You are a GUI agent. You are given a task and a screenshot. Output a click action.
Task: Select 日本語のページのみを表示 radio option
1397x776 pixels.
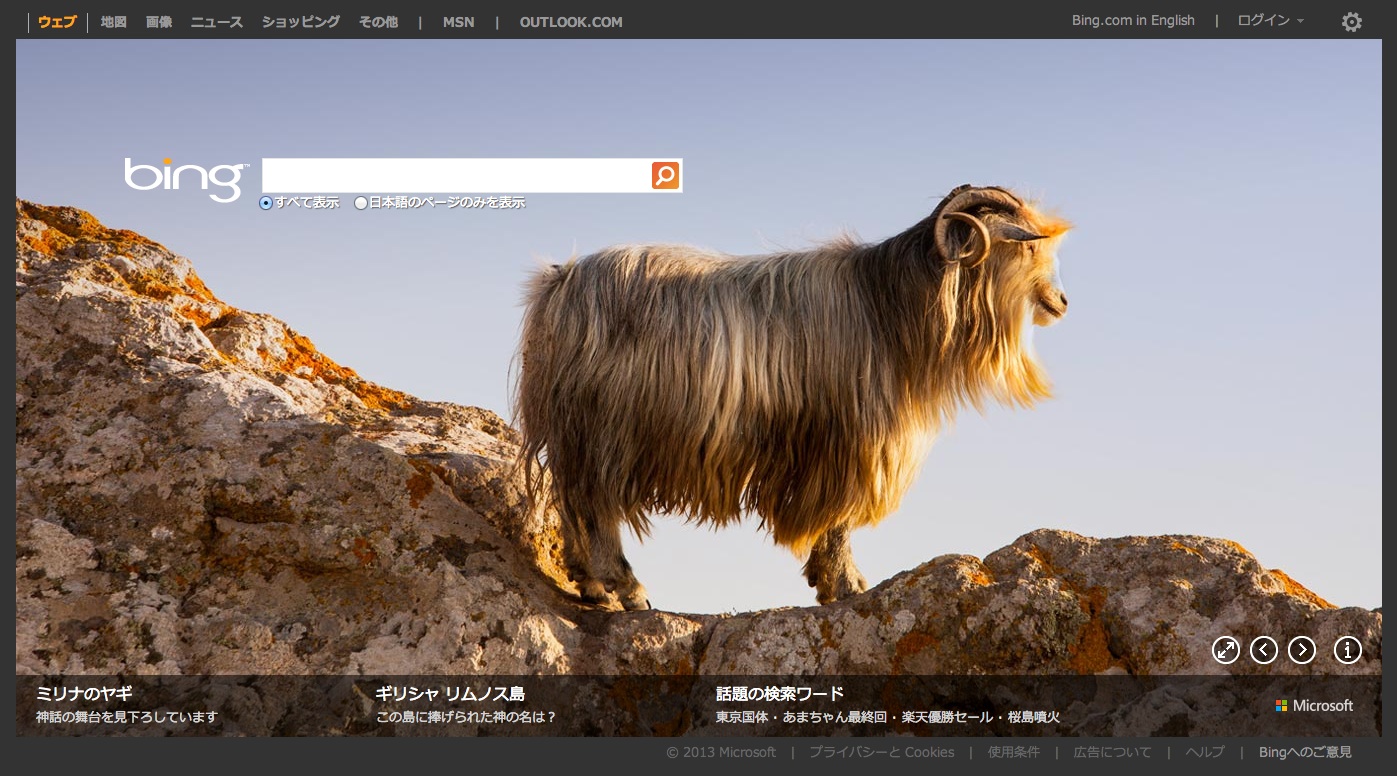coord(361,203)
